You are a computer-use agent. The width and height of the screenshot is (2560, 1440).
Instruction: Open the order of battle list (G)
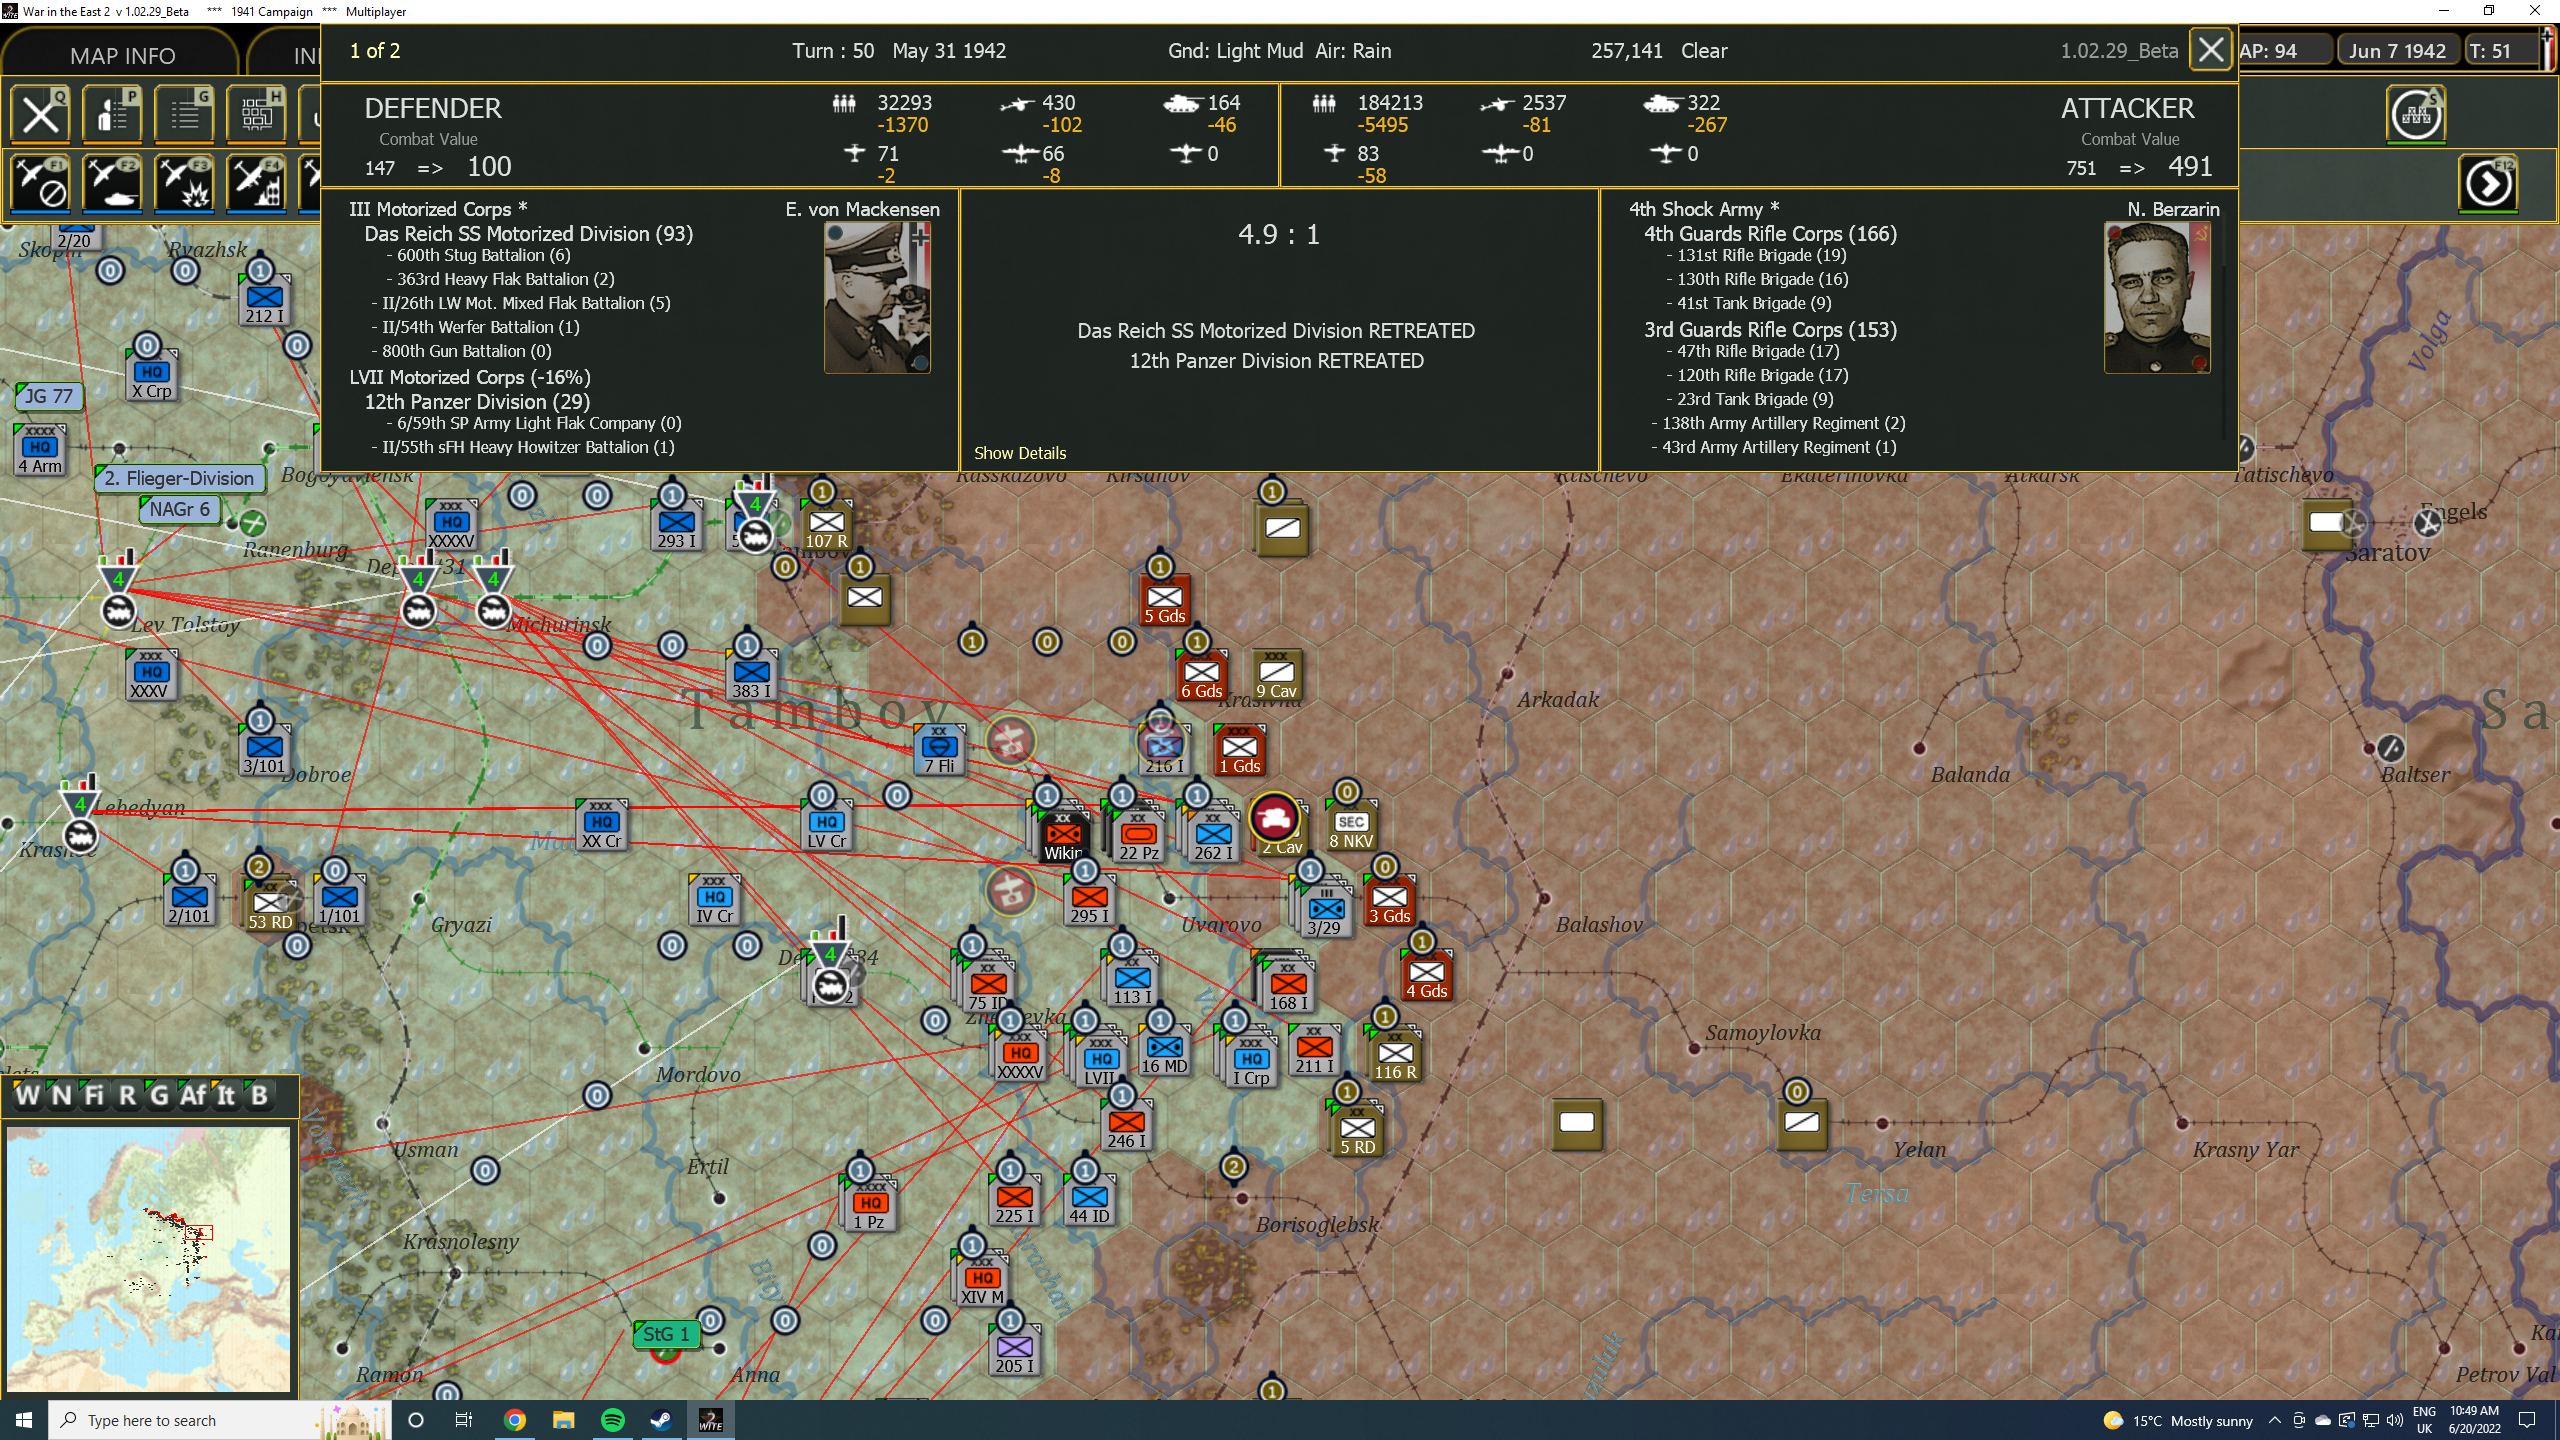184,113
